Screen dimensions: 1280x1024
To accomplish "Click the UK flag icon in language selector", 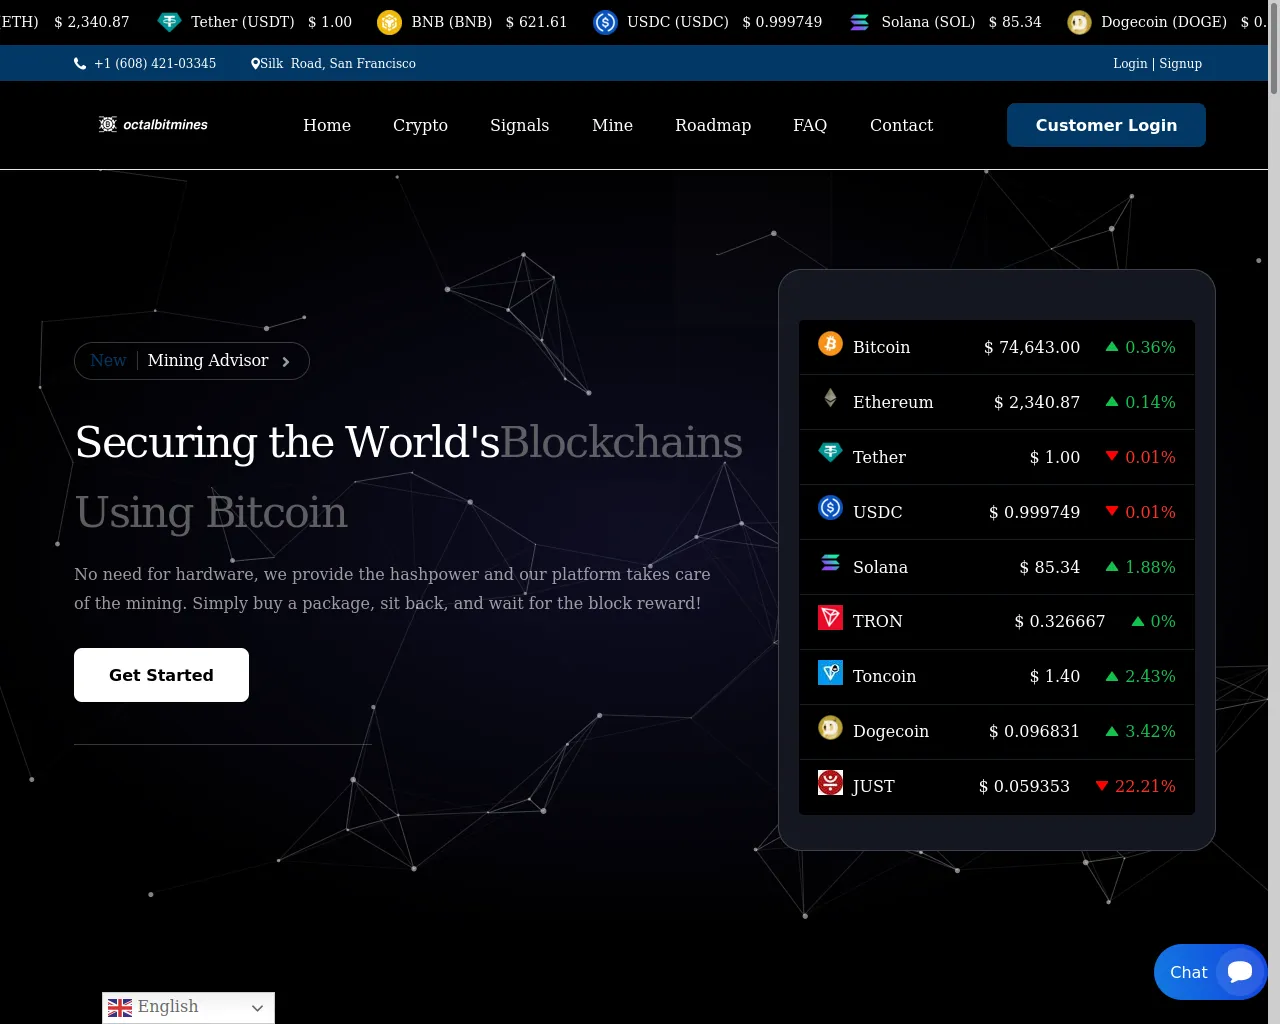I will click(120, 1008).
